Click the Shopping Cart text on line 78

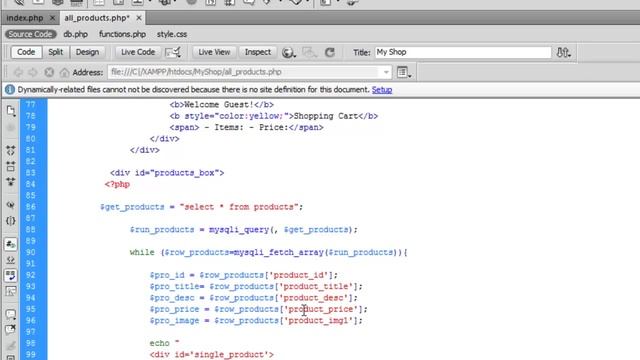(x=326, y=116)
